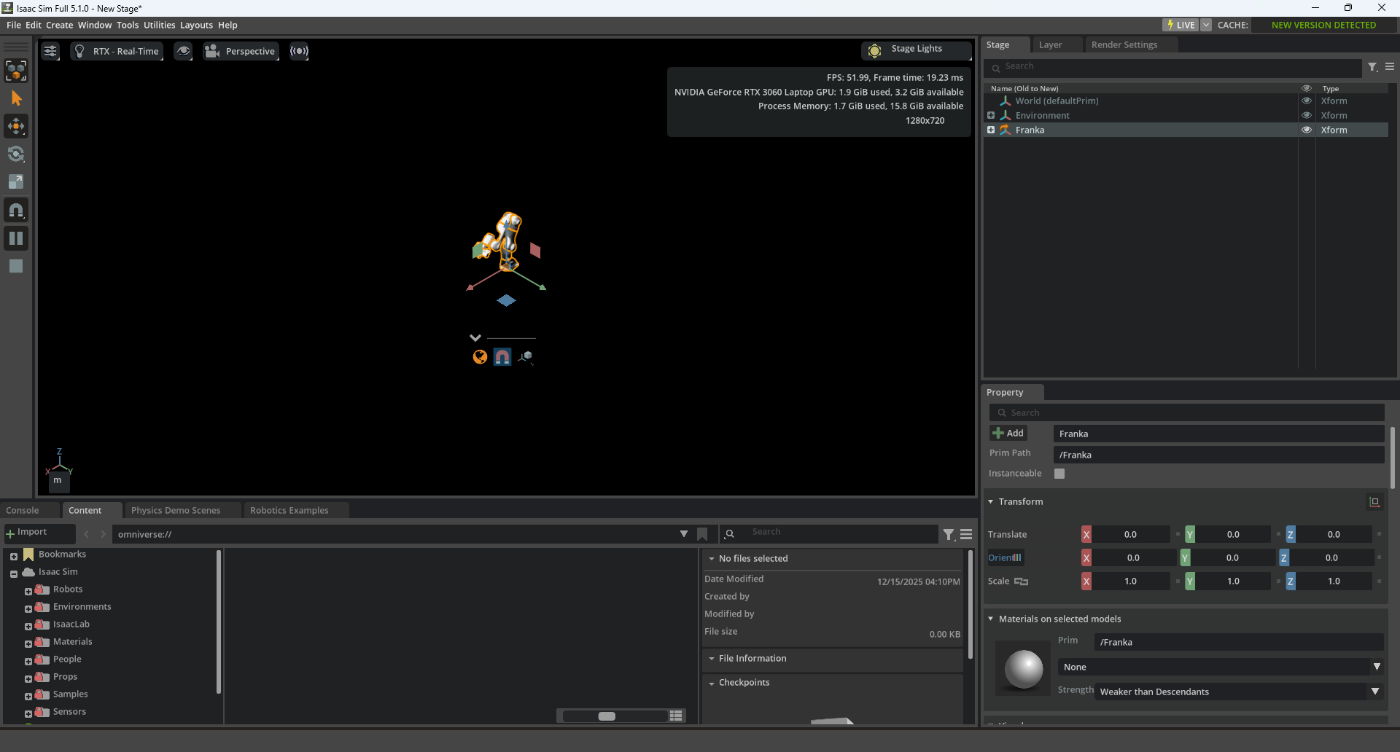Open dropdown arrow next to LIVE

[1206, 25]
